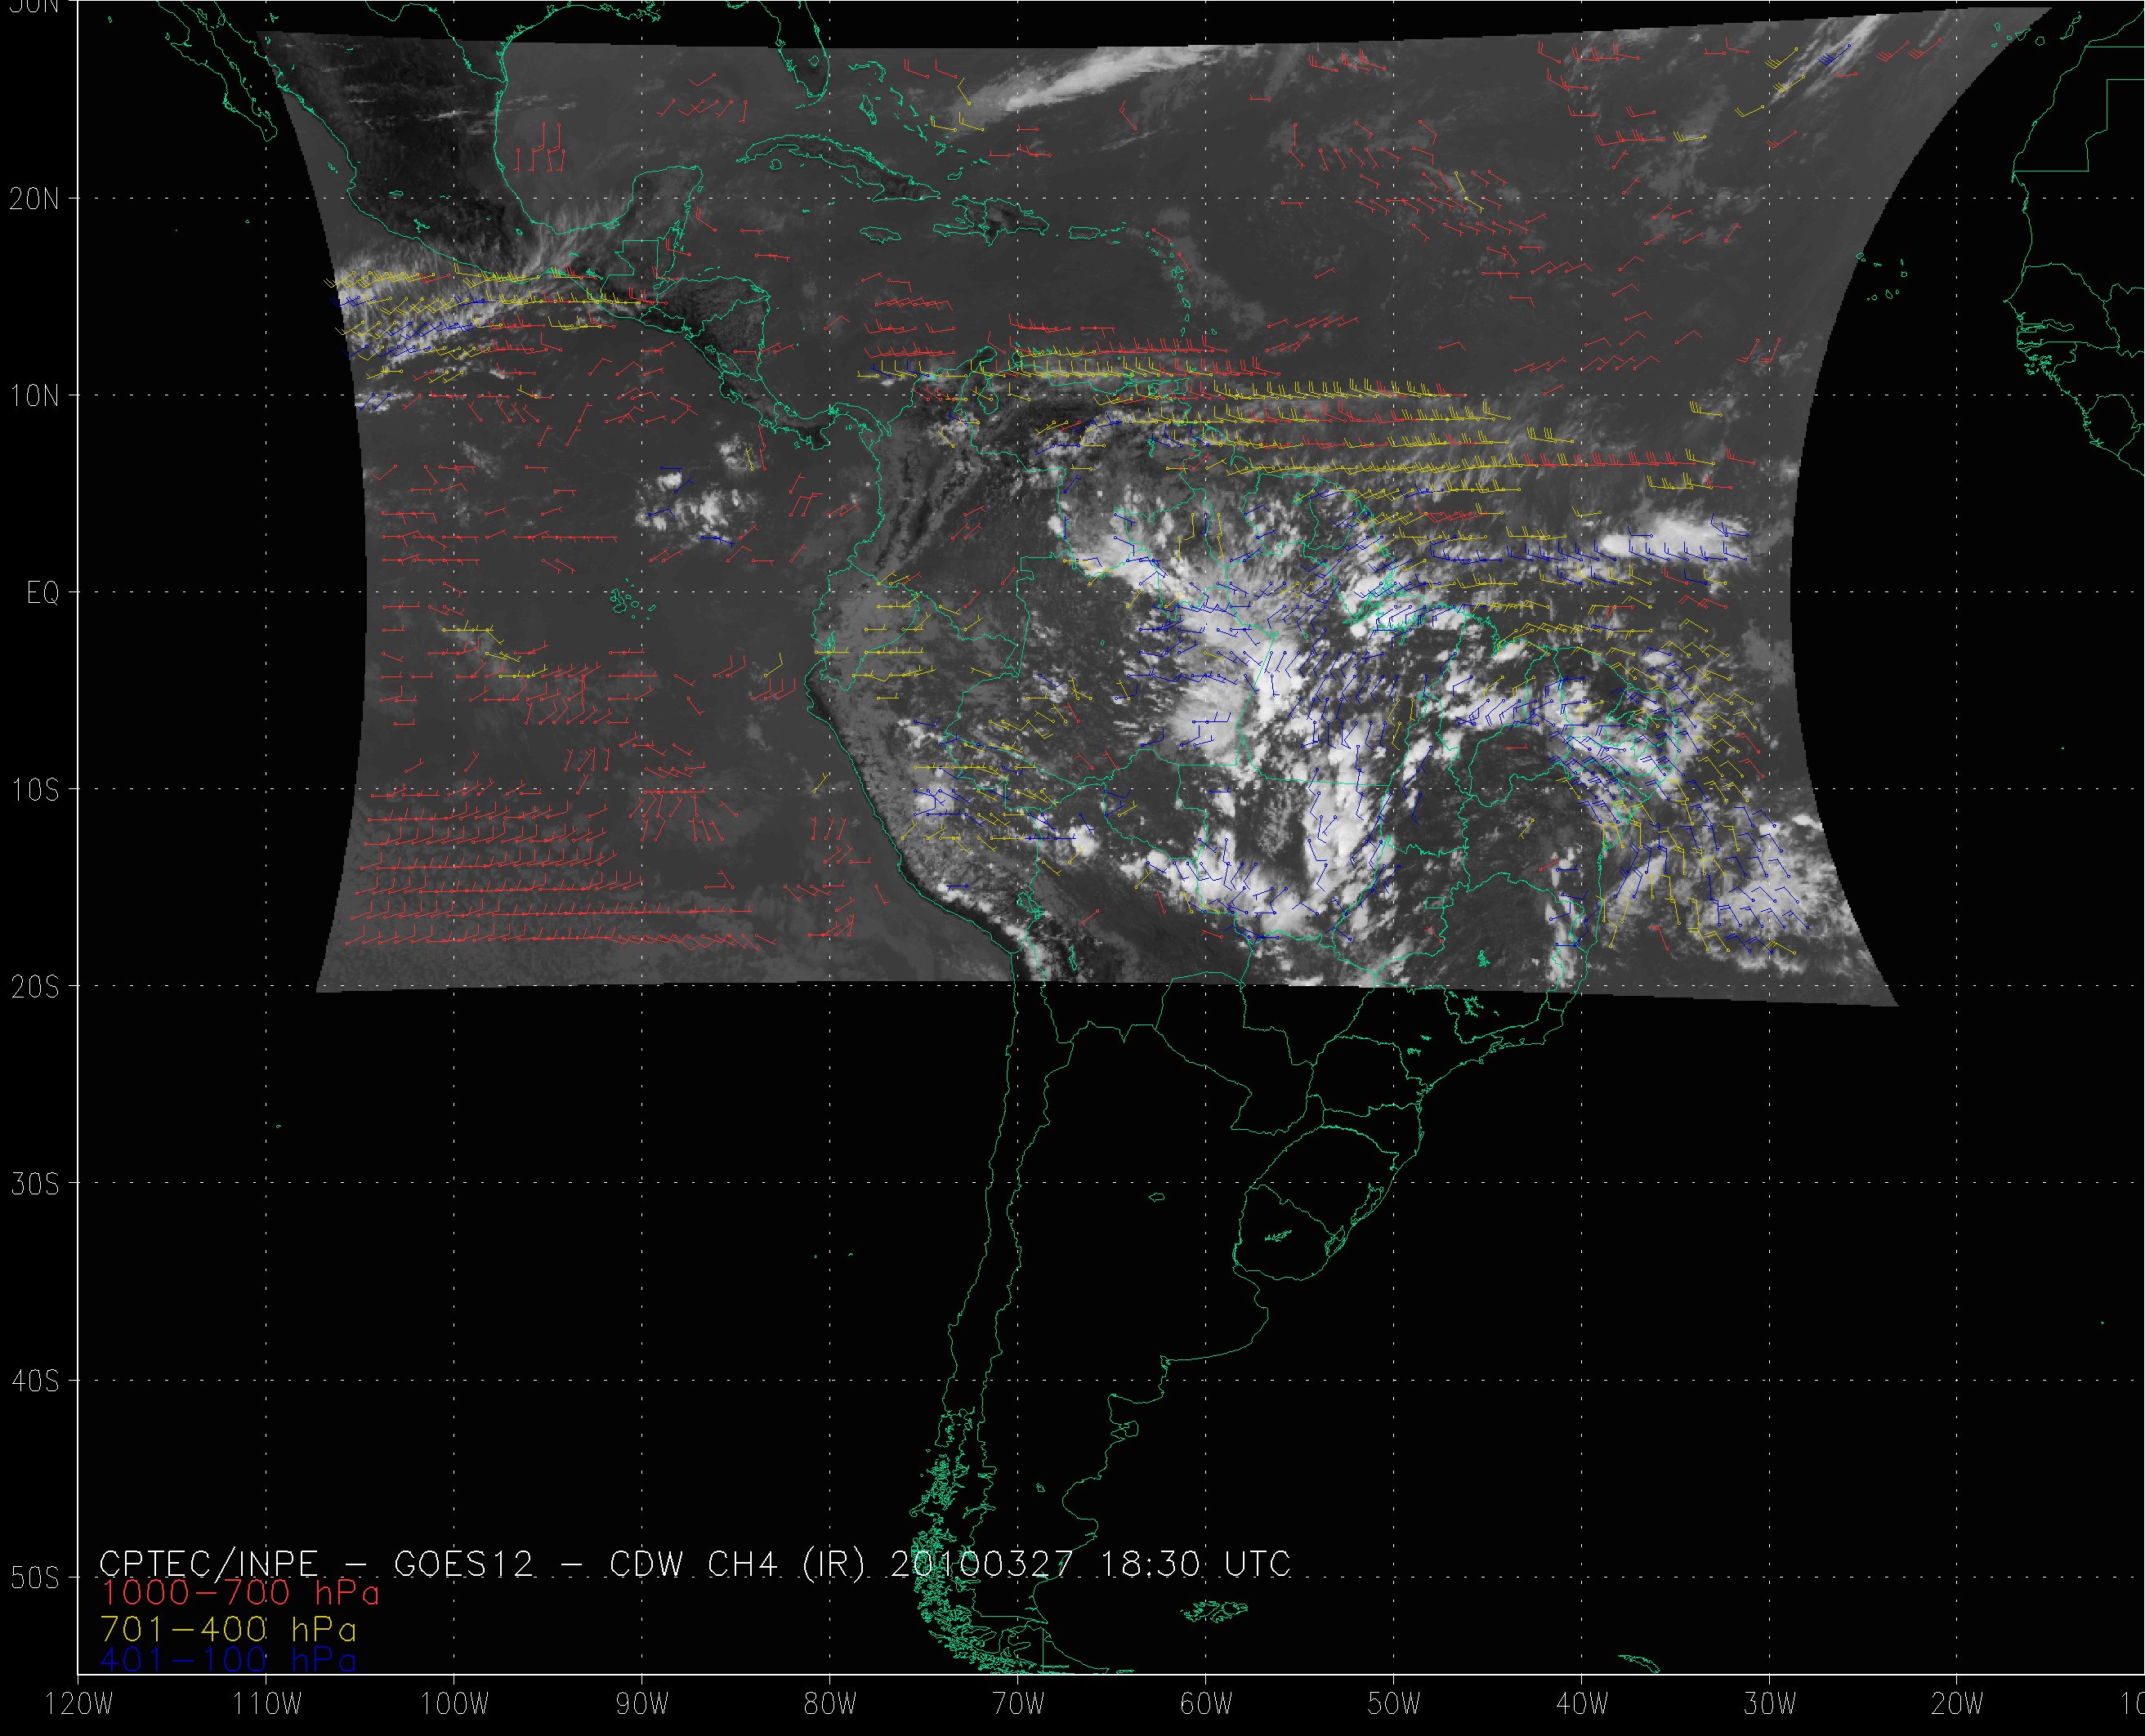Click the yellow 701-400 hPa legend entry
2145x1736 pixels.
pyautogui.click(x=229, y=1629)
